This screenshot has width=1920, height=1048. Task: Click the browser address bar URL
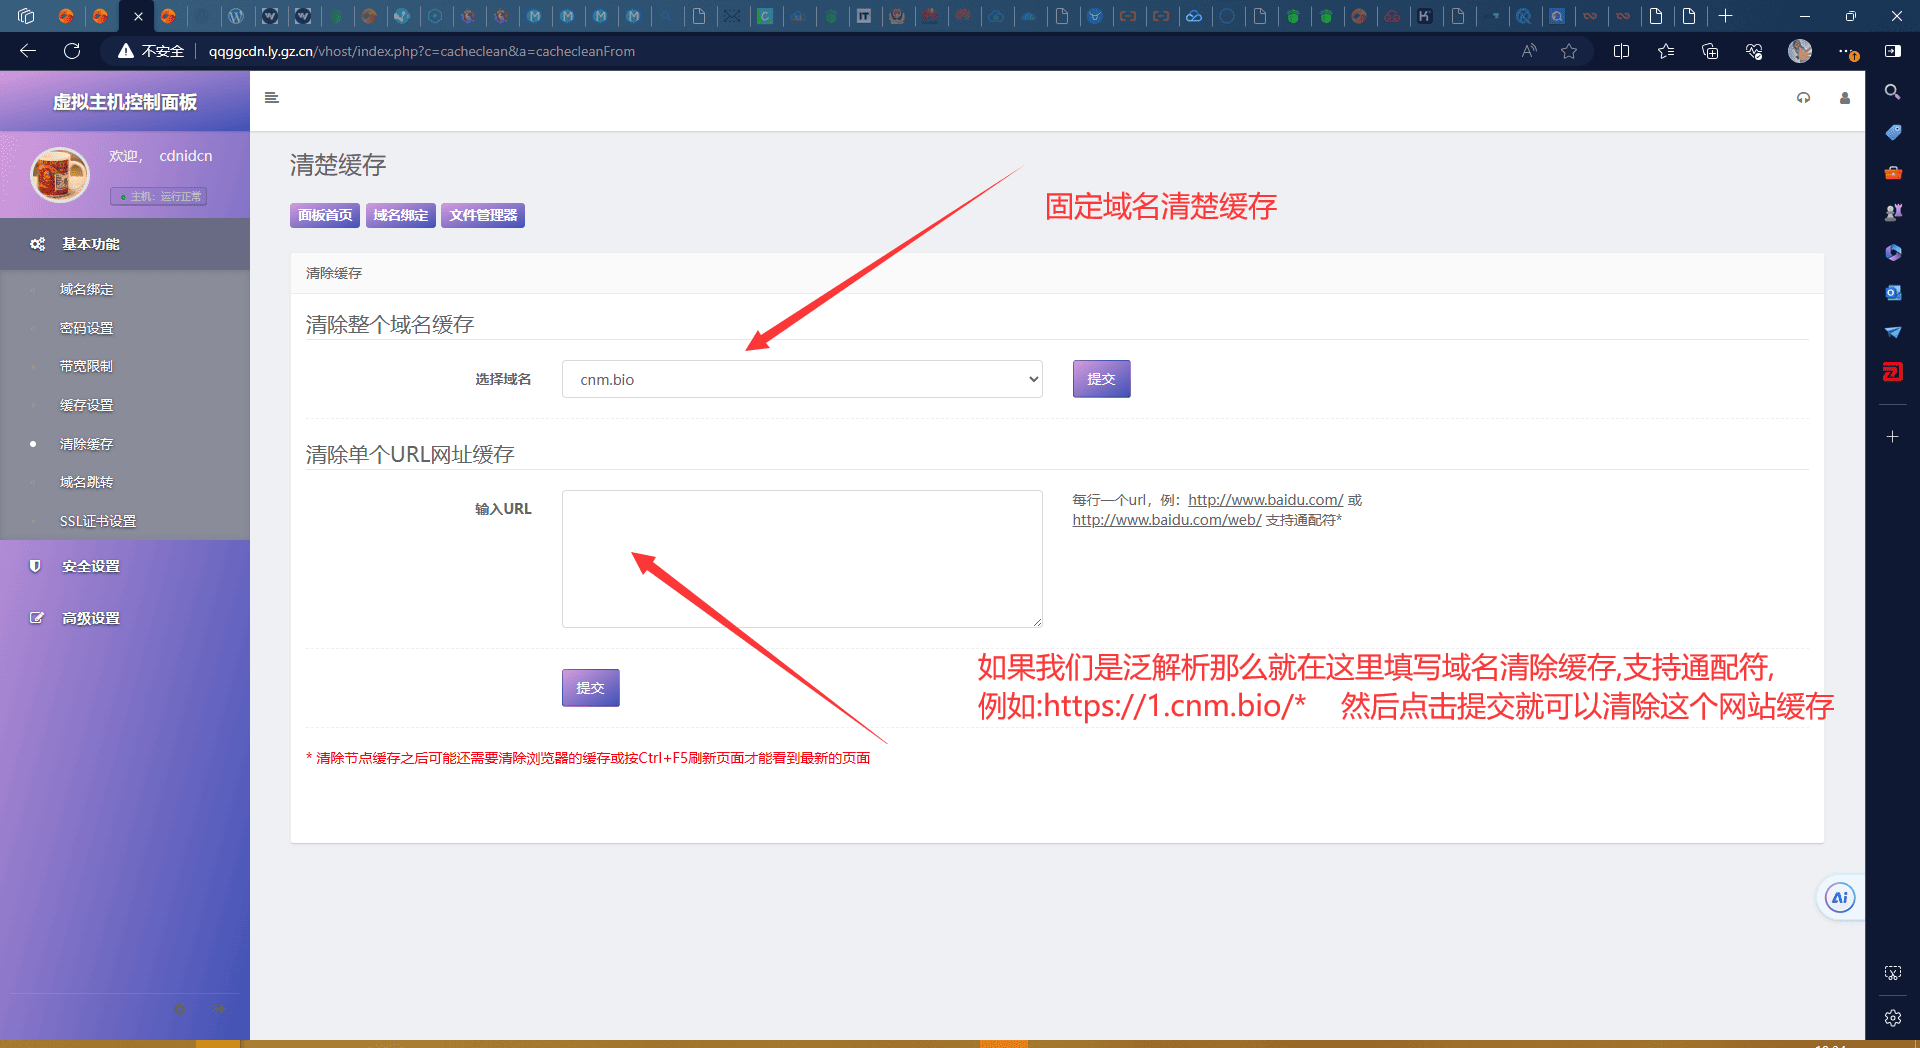422,51
